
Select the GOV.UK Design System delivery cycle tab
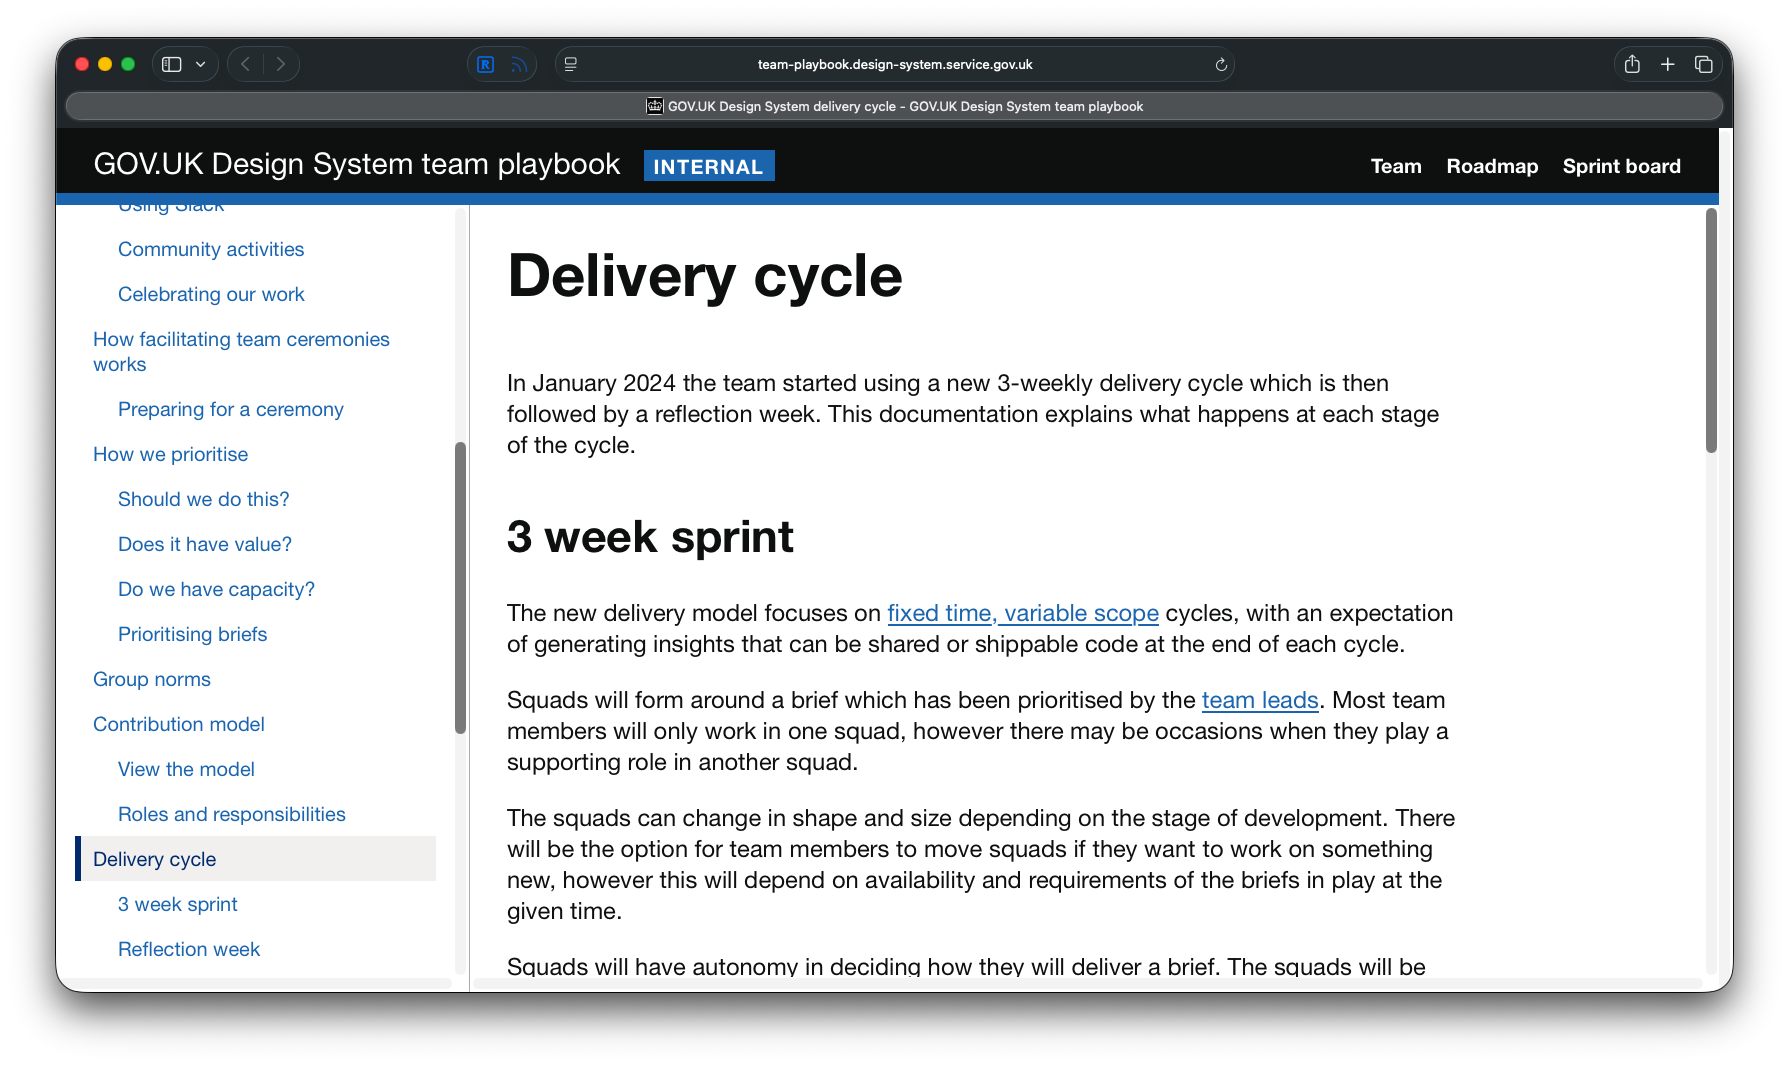pos(893,105)
